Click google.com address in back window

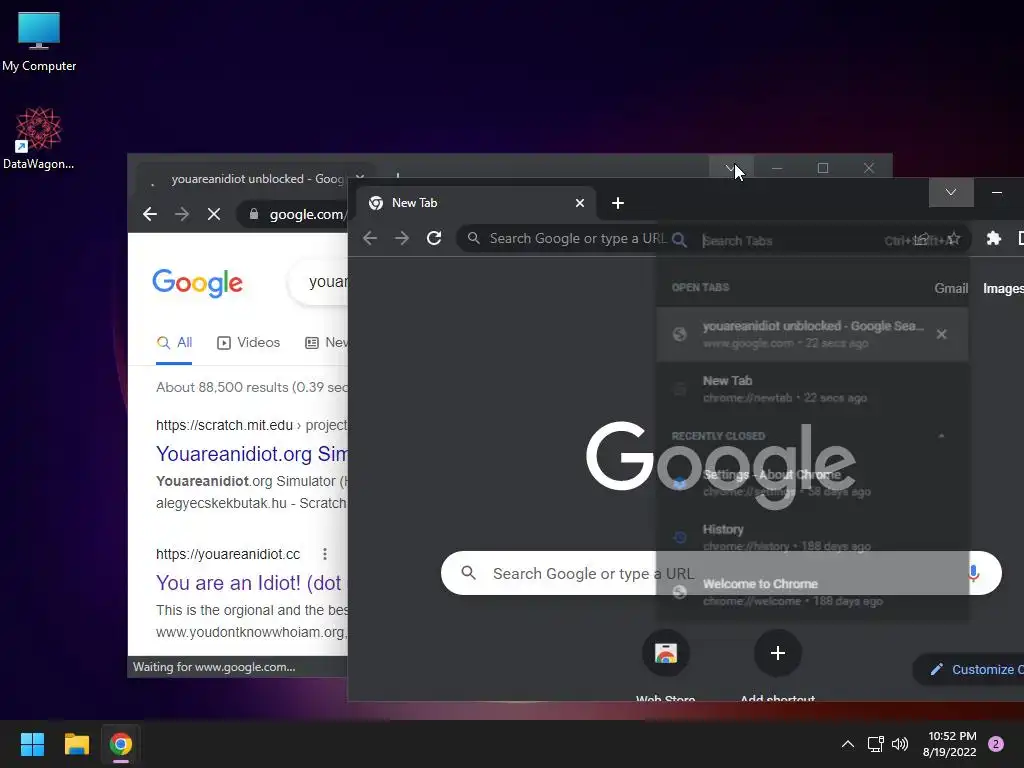point(307,214)
